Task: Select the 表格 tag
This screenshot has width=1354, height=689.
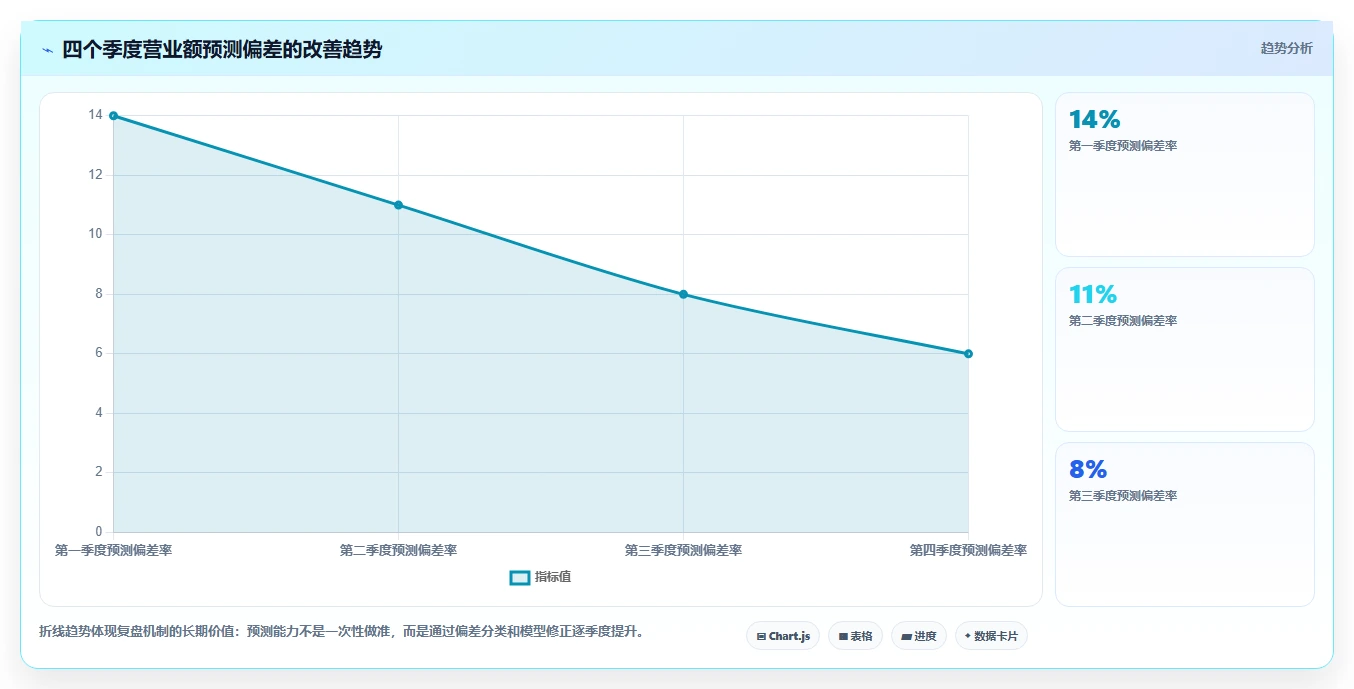Action: 855,636
